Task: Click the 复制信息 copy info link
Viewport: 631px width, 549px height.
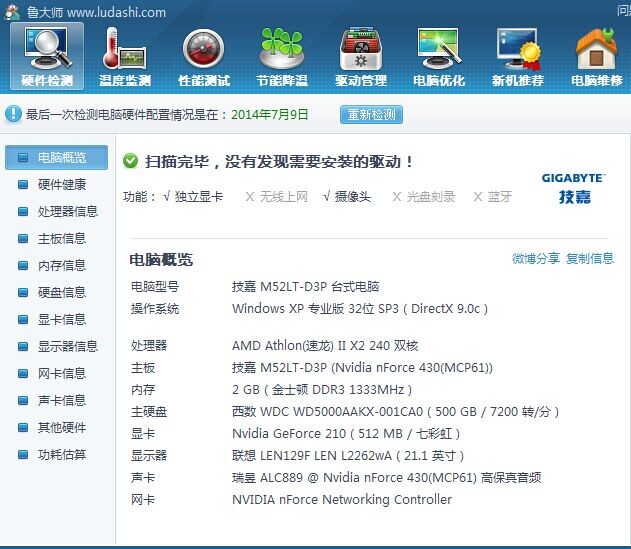Action: point(590,258)
